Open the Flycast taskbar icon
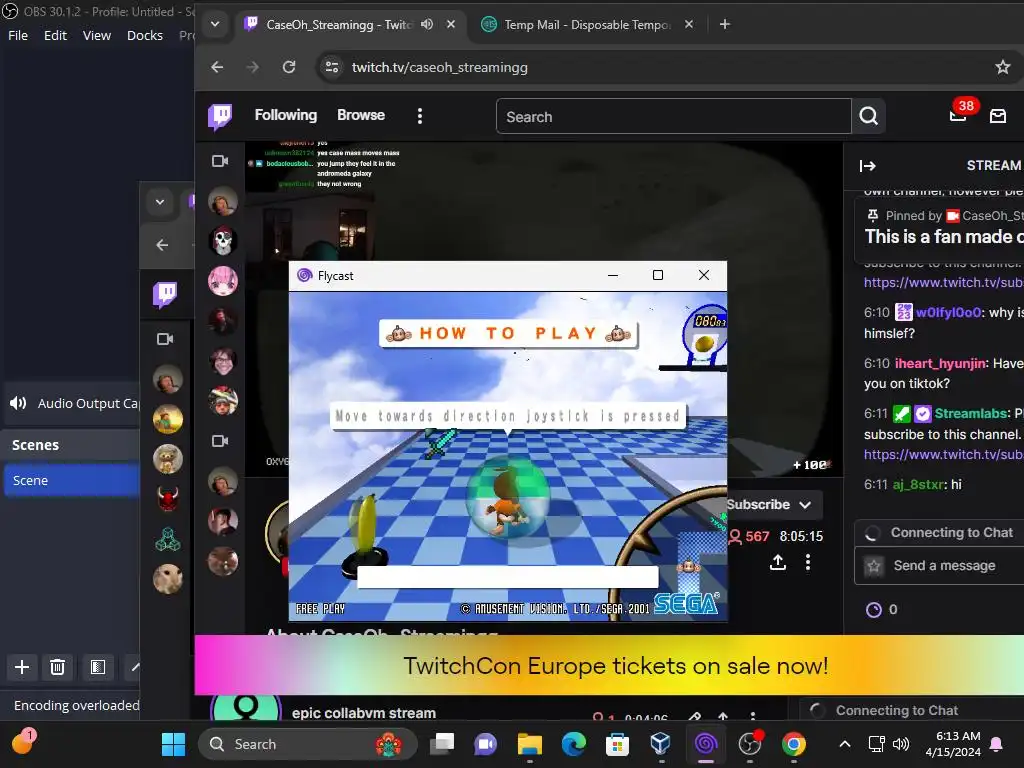The height and width of the screenshot is (768, 1024). point(705,744)
